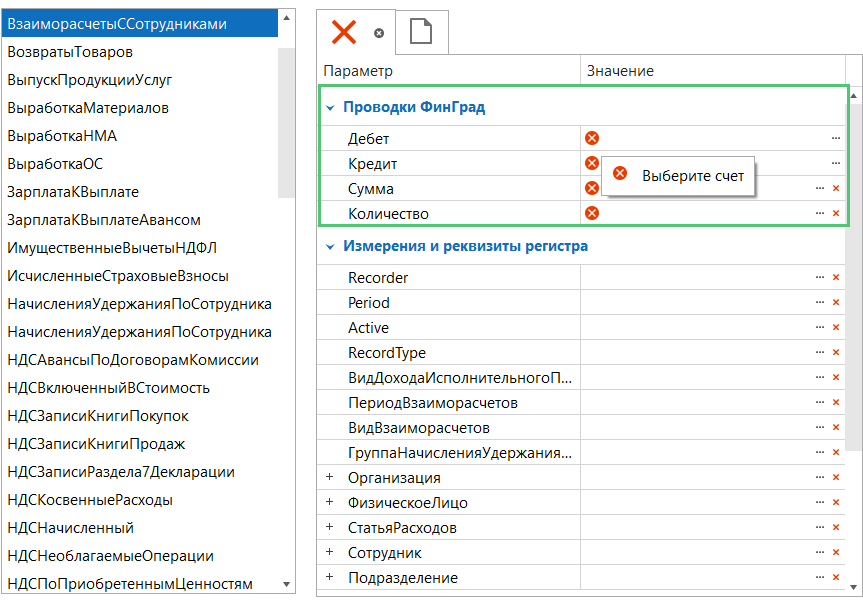
Task: Select НДСНачисленный in the register list
Action: pos(70,528)
